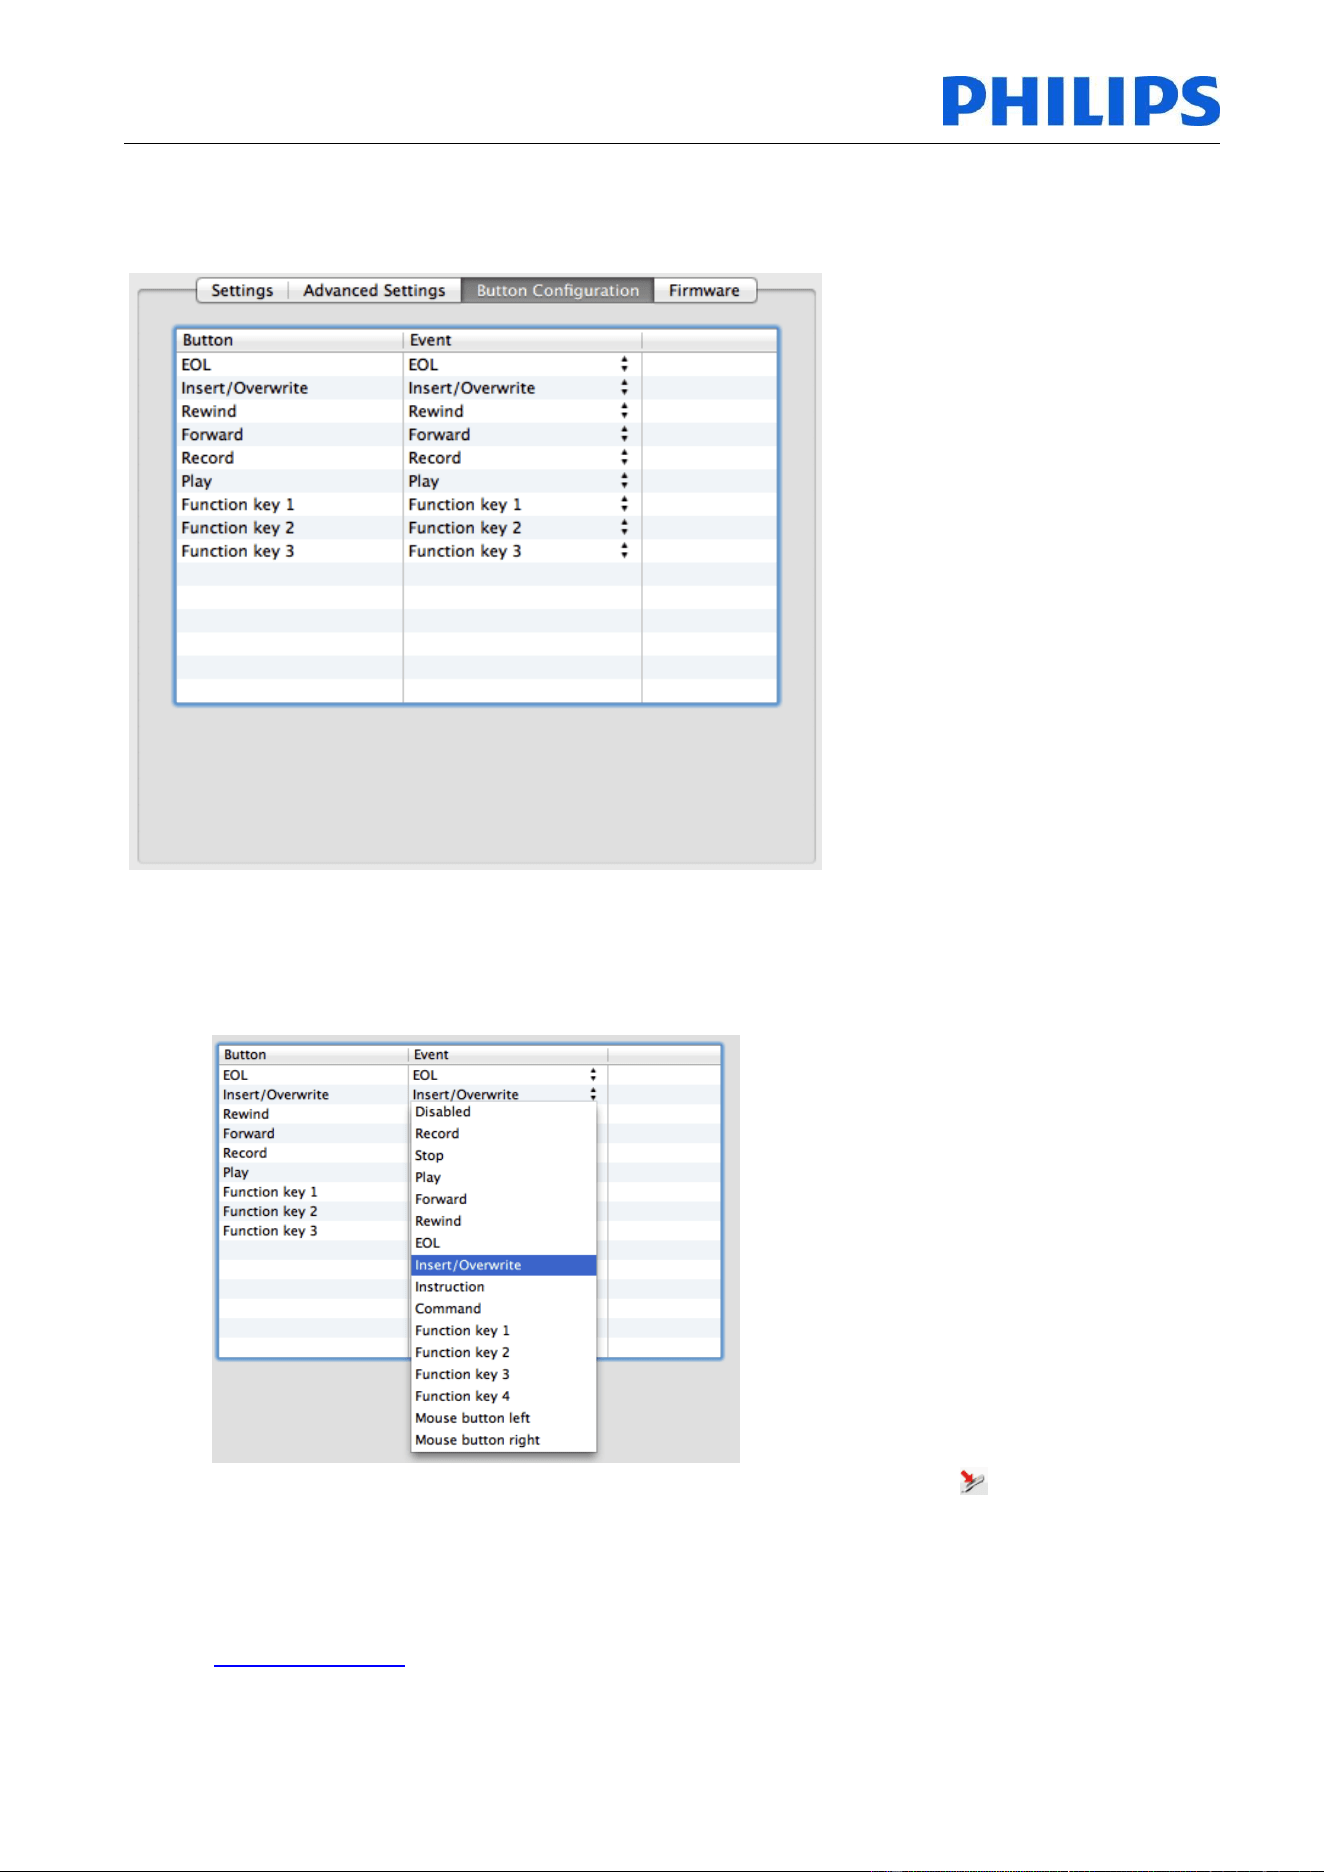Select the Button Configuration tab
This screenshot has width=1324, height=1872.
(557, 290)
